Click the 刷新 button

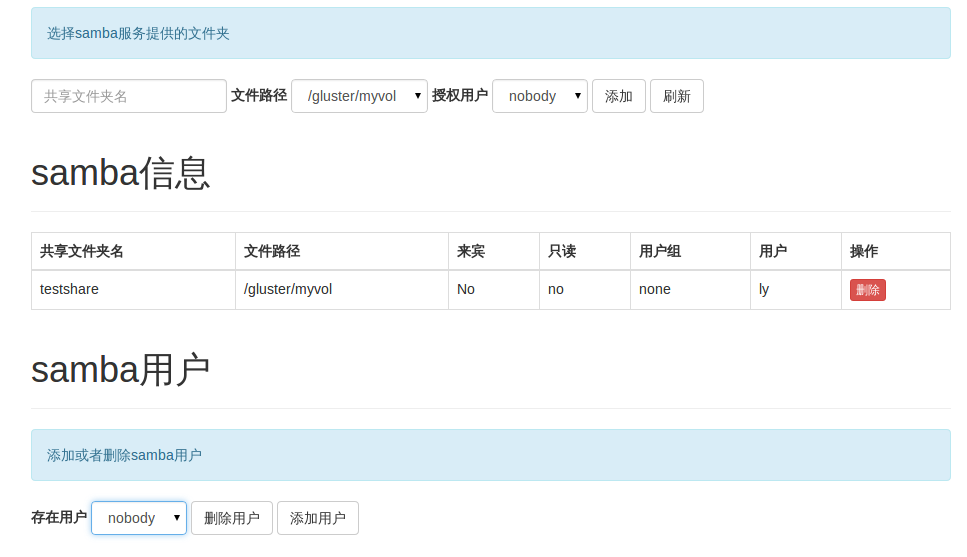[x=677, y=96]
